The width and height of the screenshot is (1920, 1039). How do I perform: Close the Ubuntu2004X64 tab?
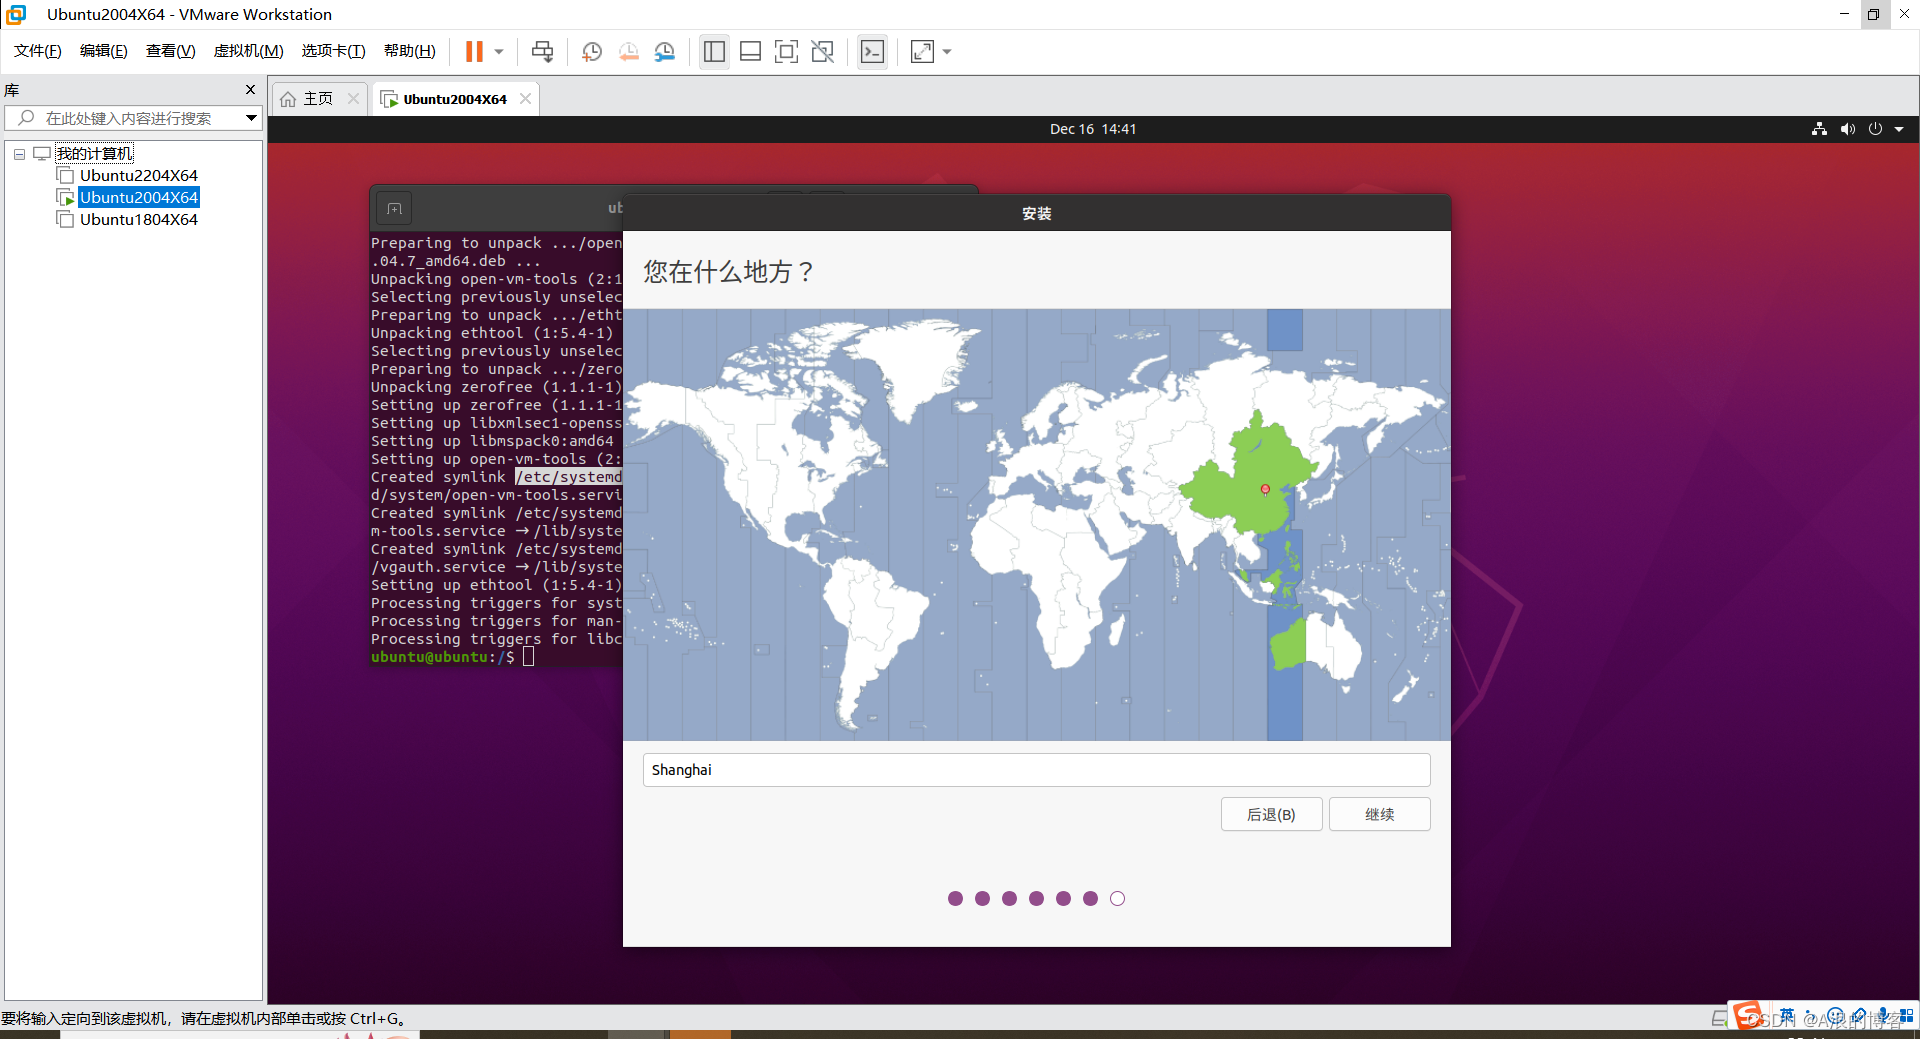click(525, 98)
